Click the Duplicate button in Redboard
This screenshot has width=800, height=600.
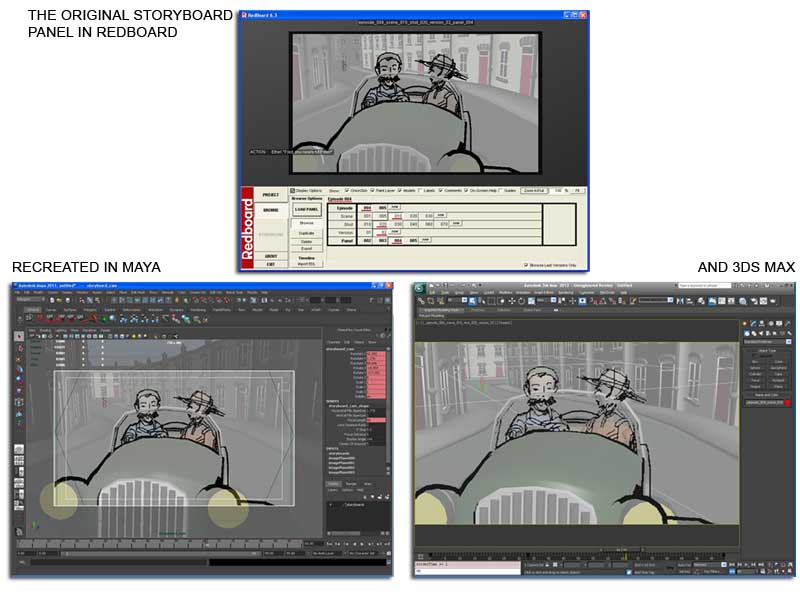tap(306, 233)
